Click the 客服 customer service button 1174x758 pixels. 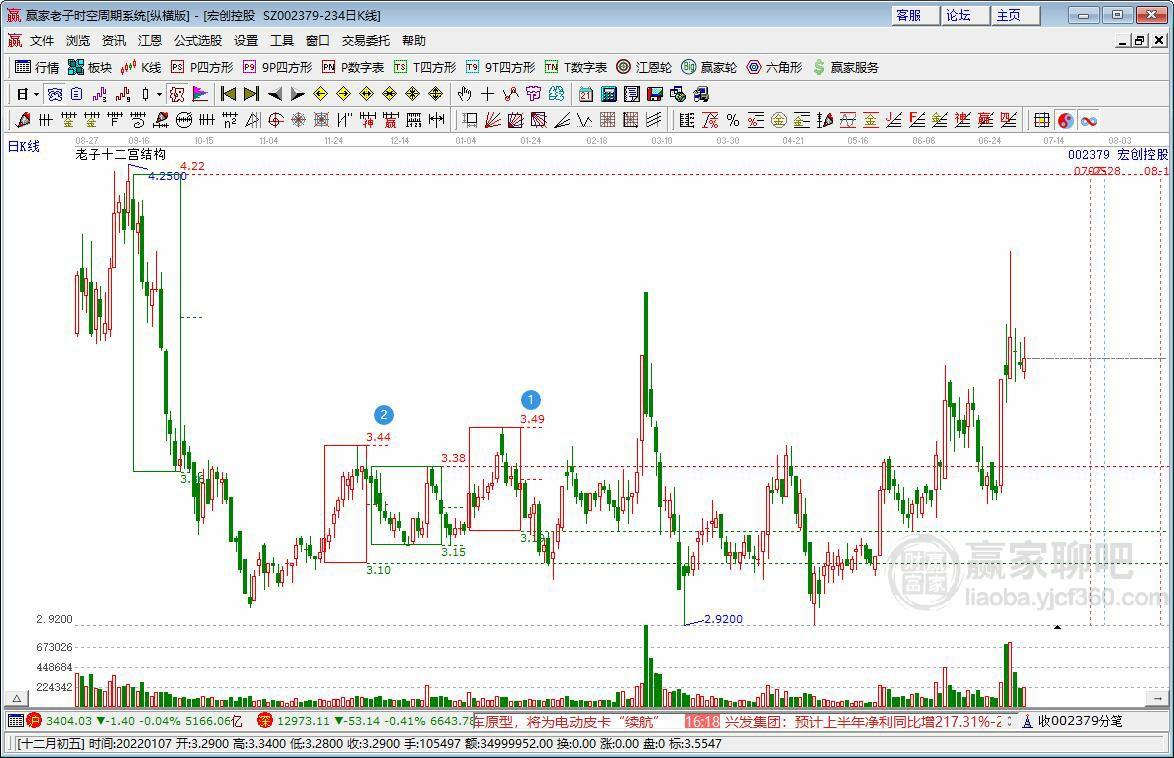pos(914,15)
